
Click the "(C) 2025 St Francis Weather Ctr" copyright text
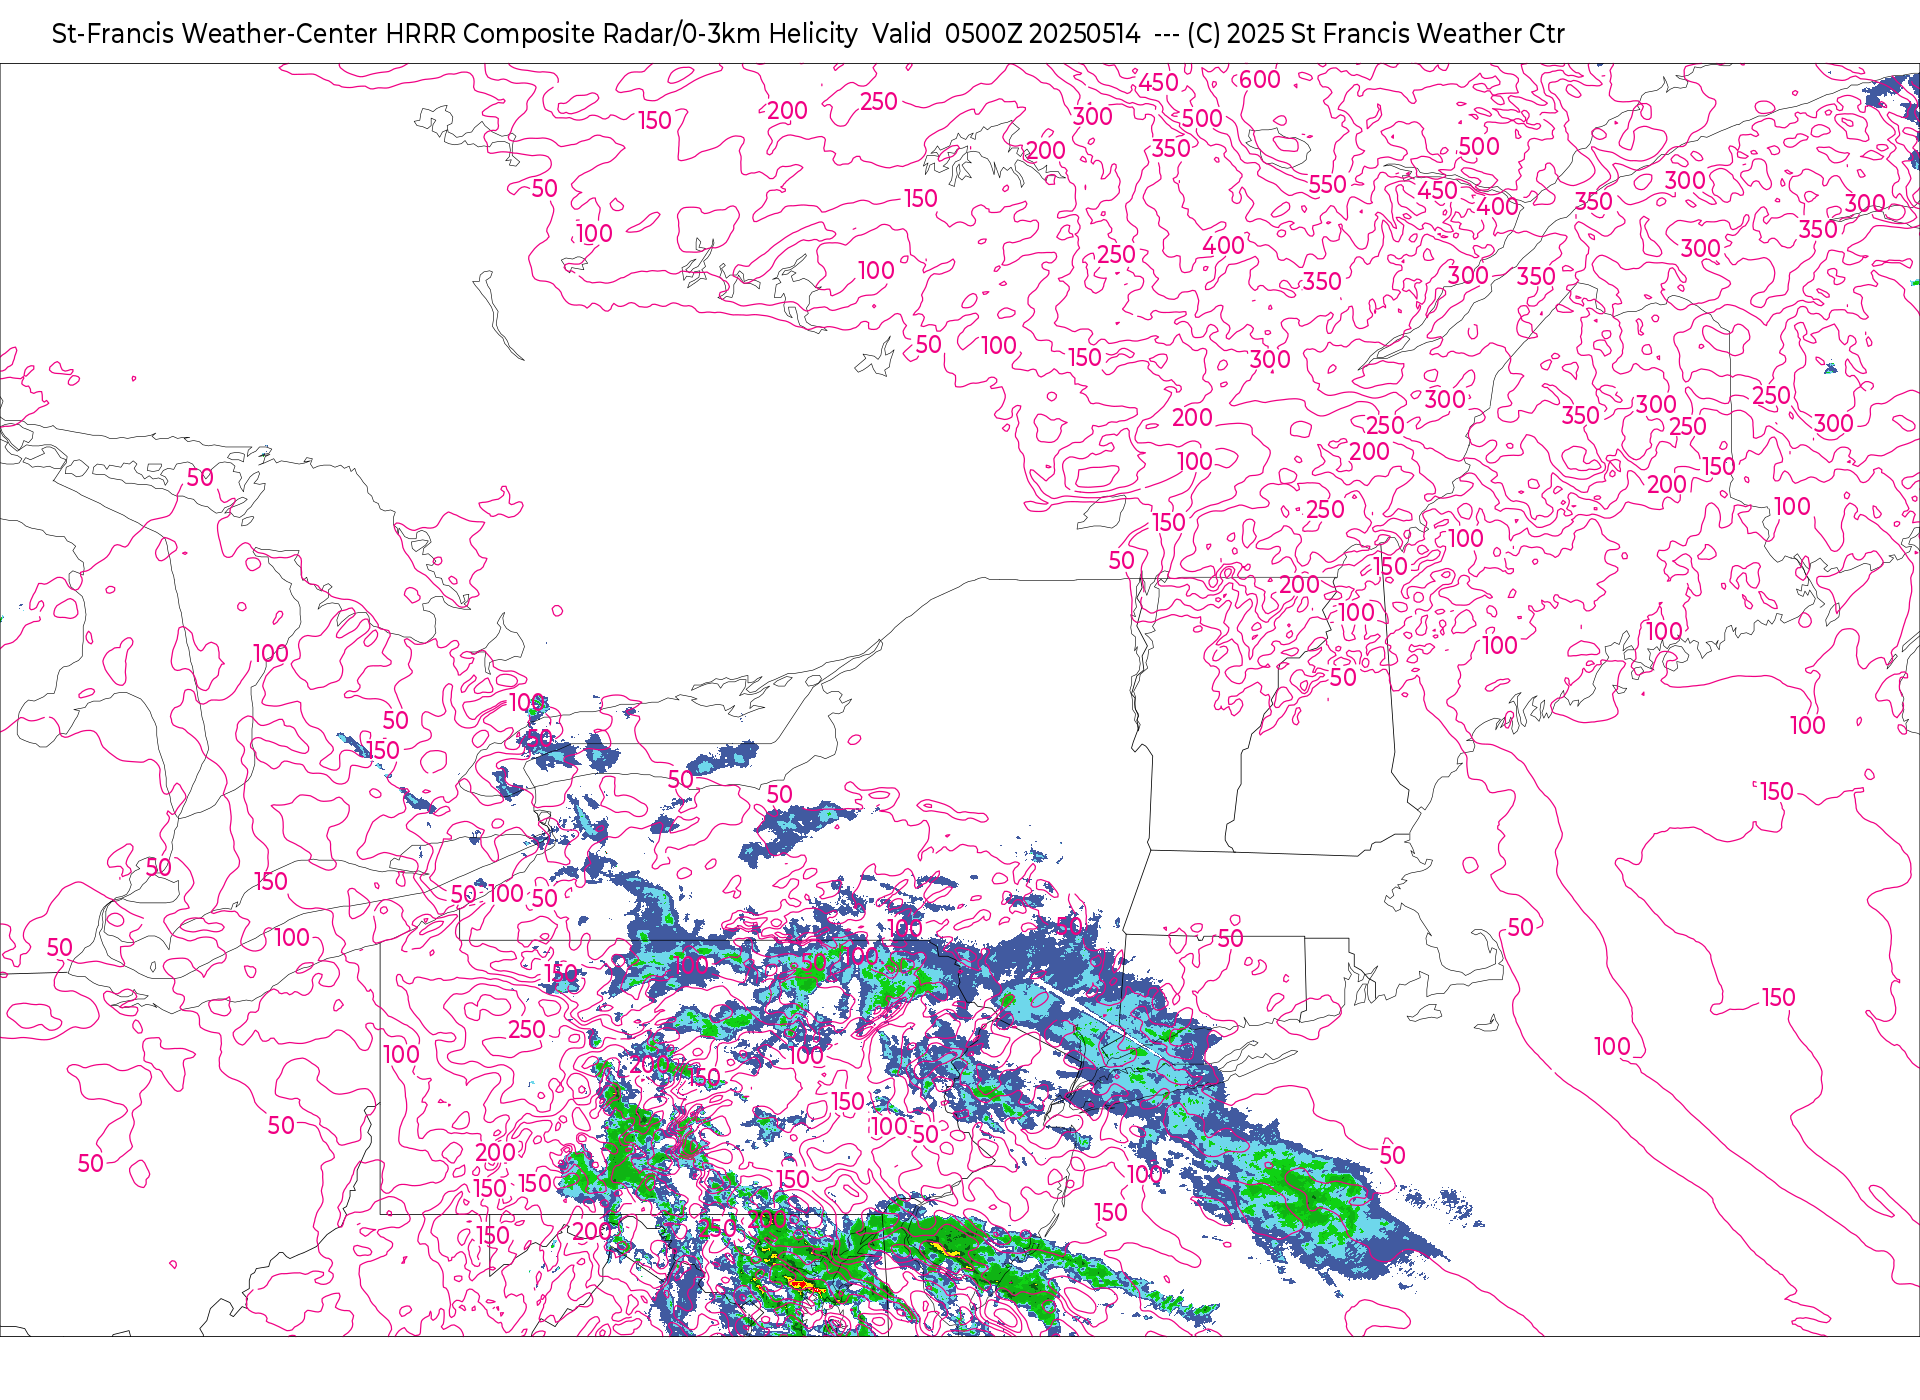(x=1375, y=34)
